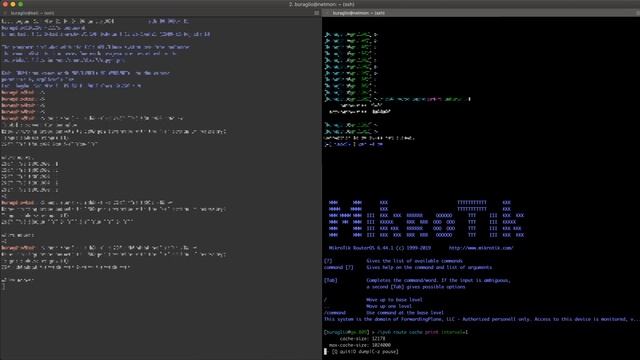Select the left buraglio@netmon ssh tab
640x360 pixels.
(x=160, y=13)
